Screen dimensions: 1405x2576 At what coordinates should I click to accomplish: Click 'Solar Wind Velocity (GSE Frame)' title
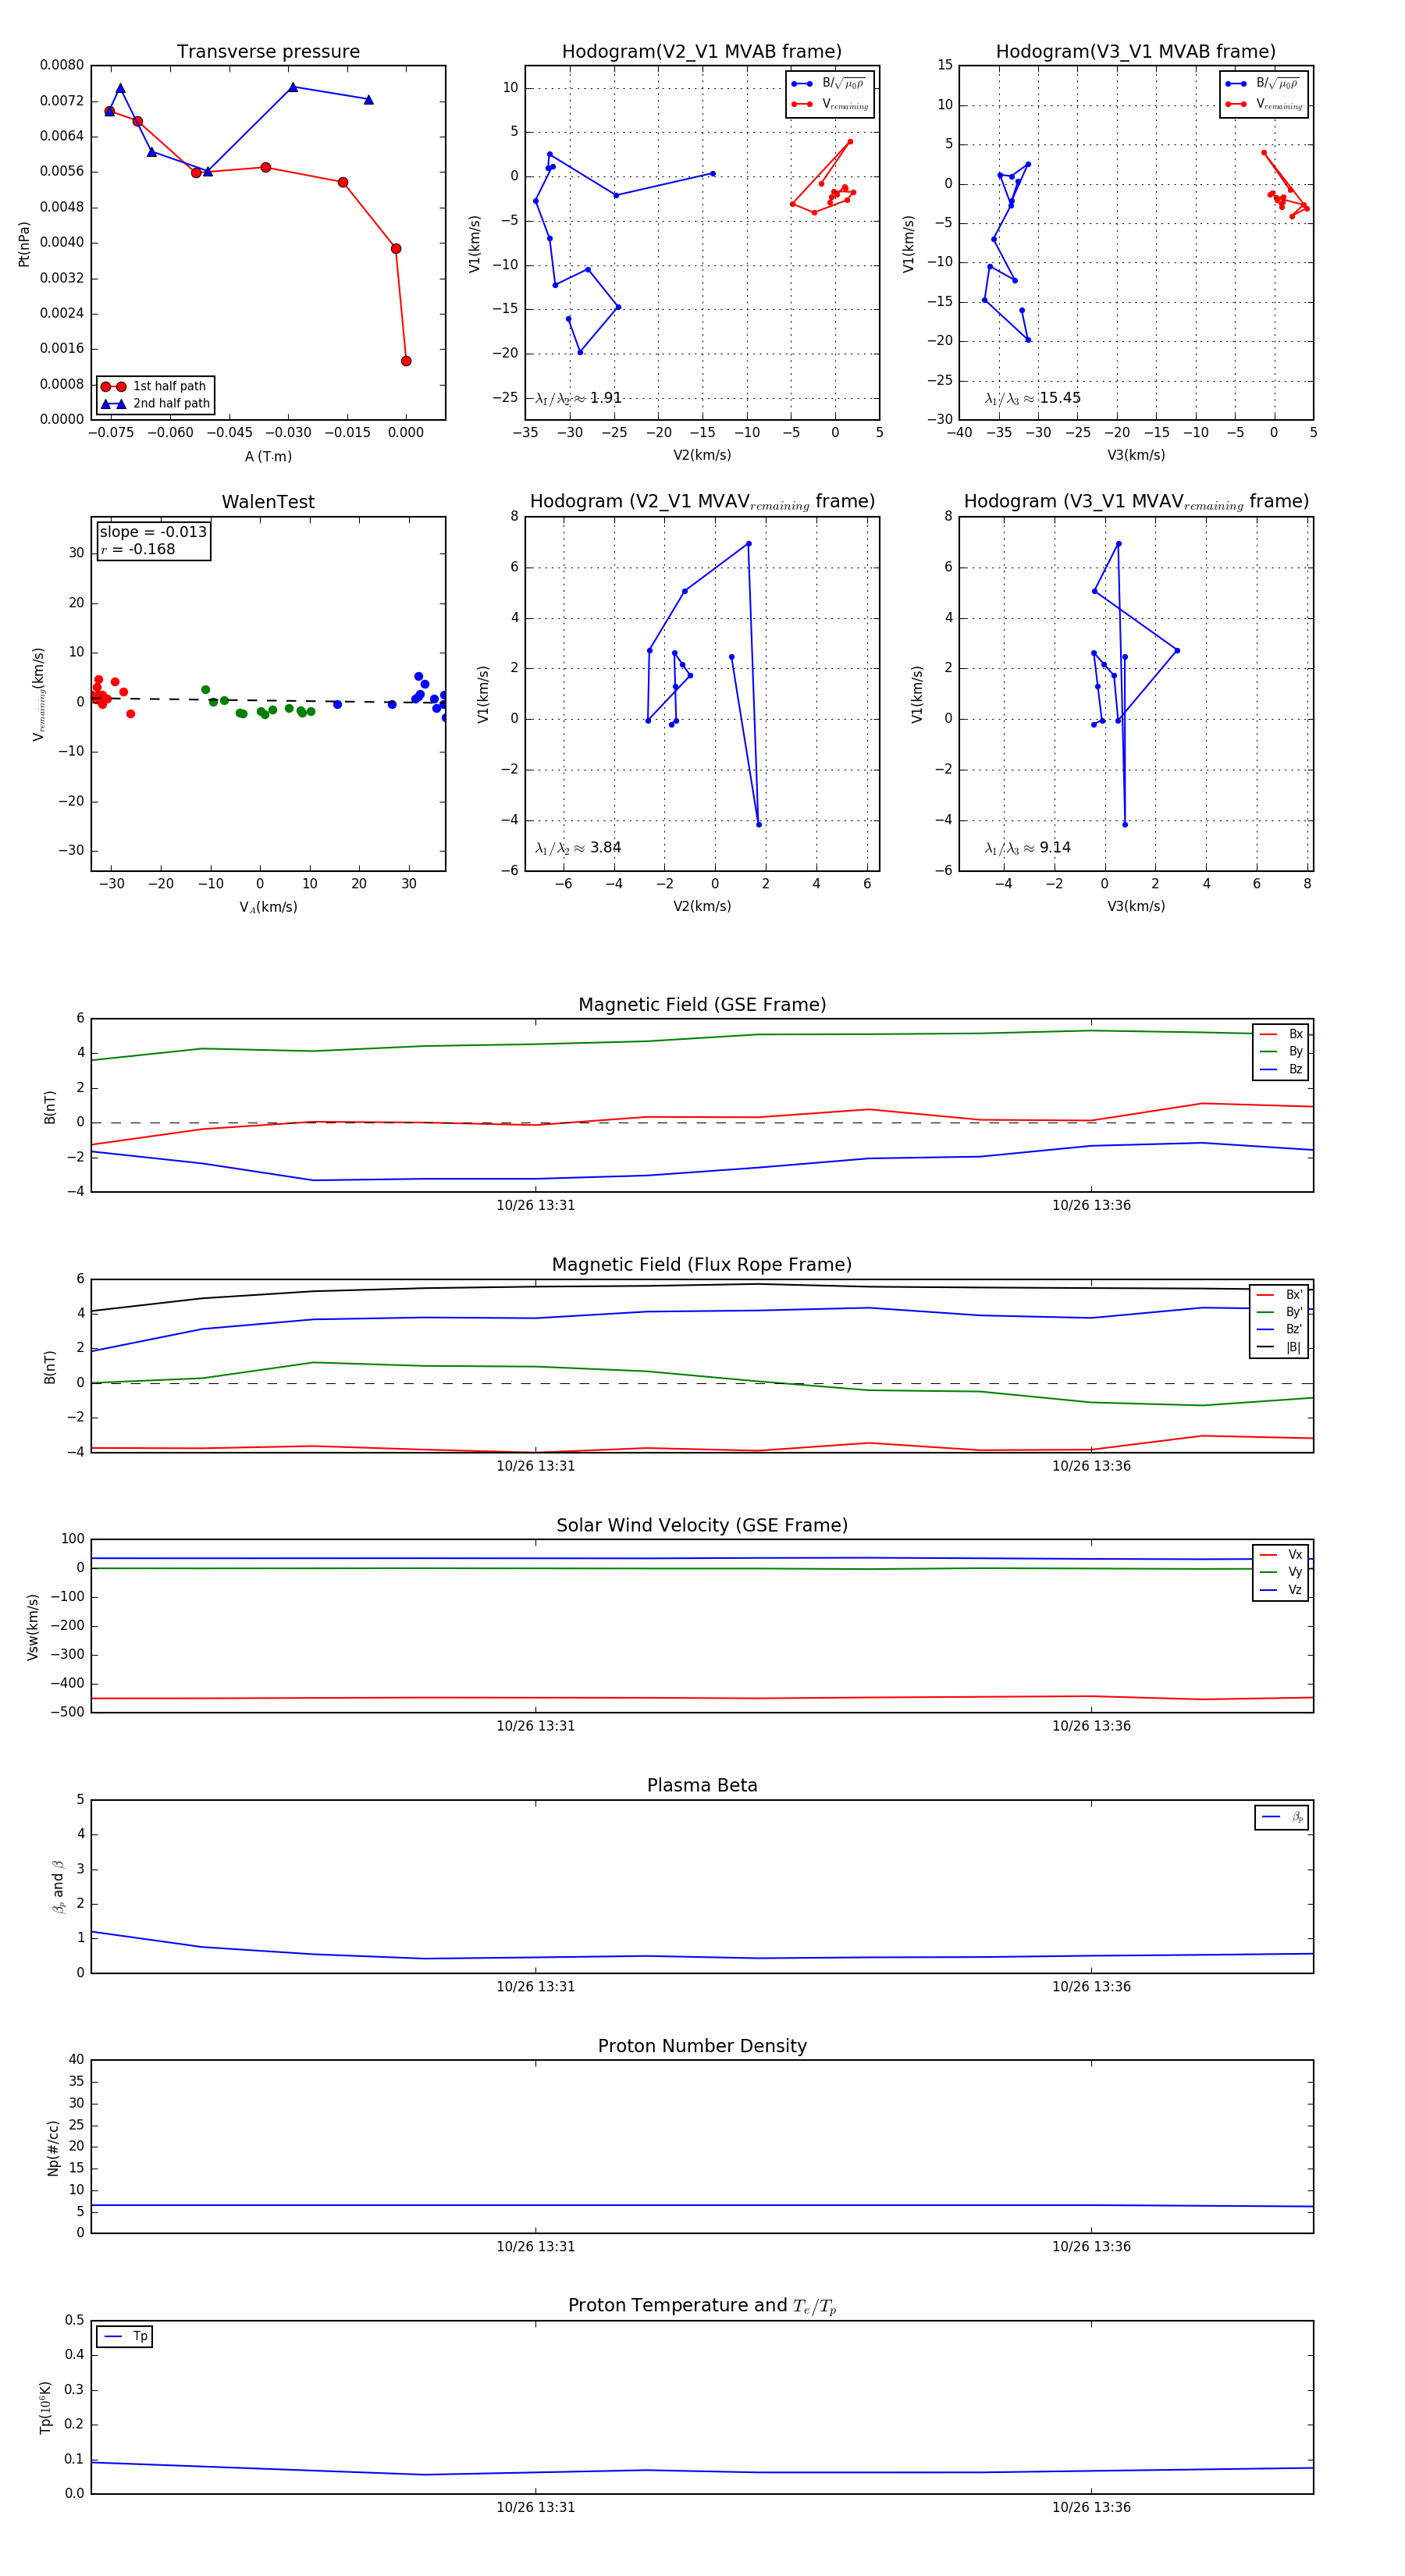click(x=702, y=1526)
